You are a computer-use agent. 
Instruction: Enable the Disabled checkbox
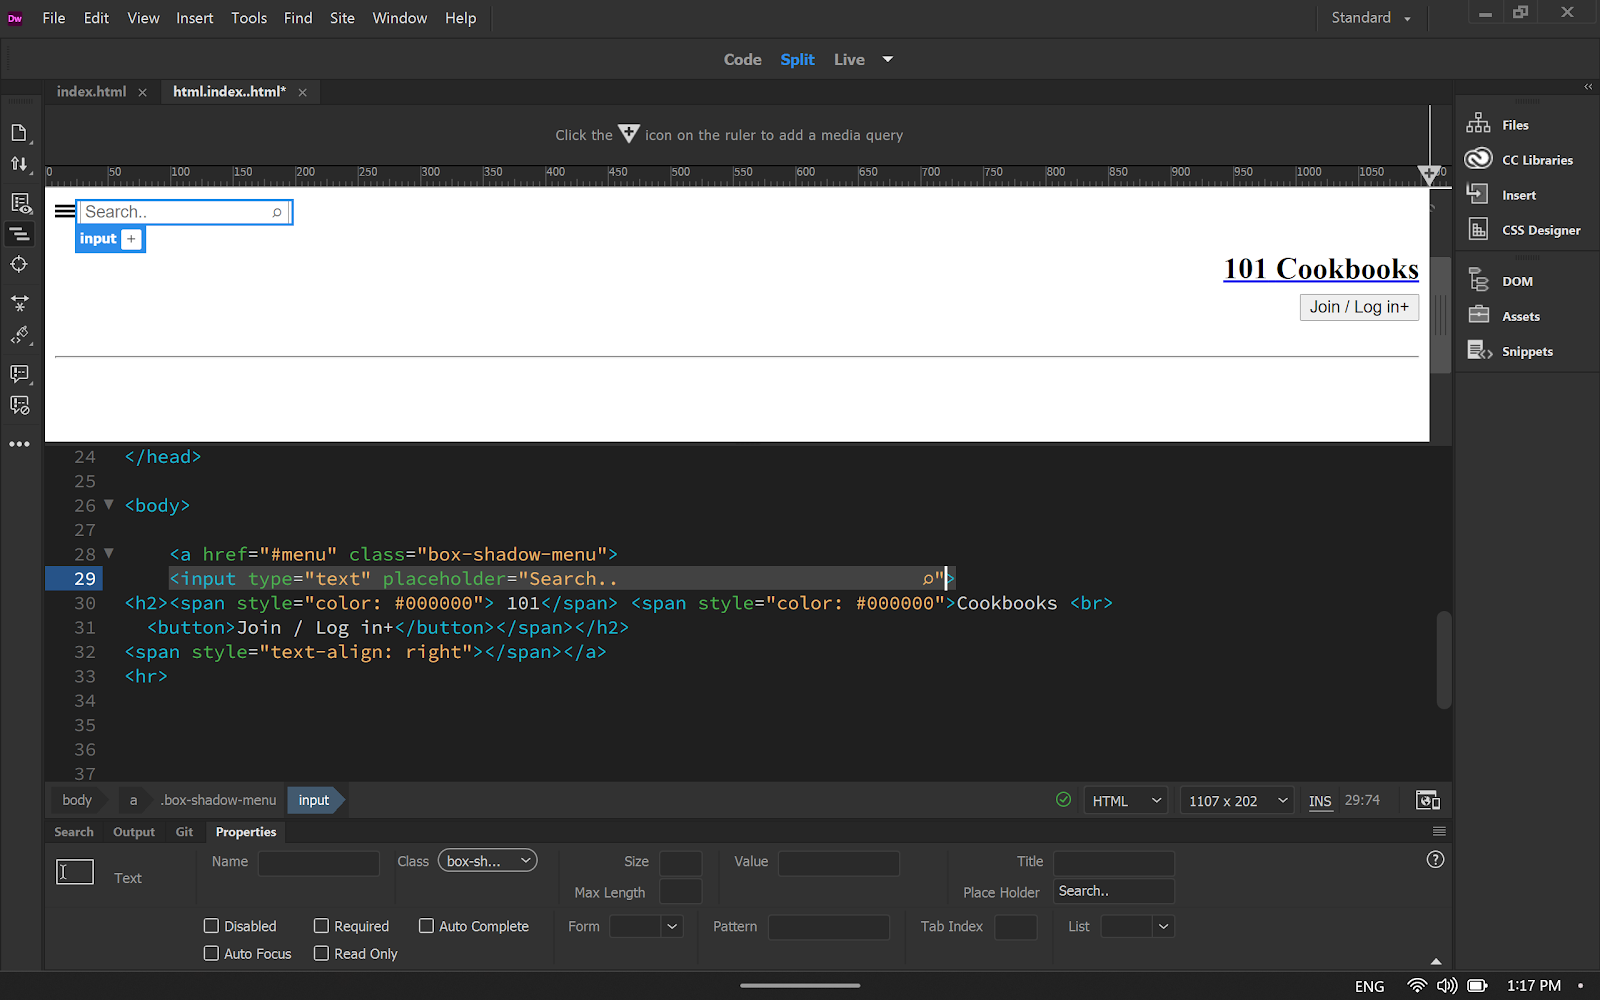click(x=211, y=926)
